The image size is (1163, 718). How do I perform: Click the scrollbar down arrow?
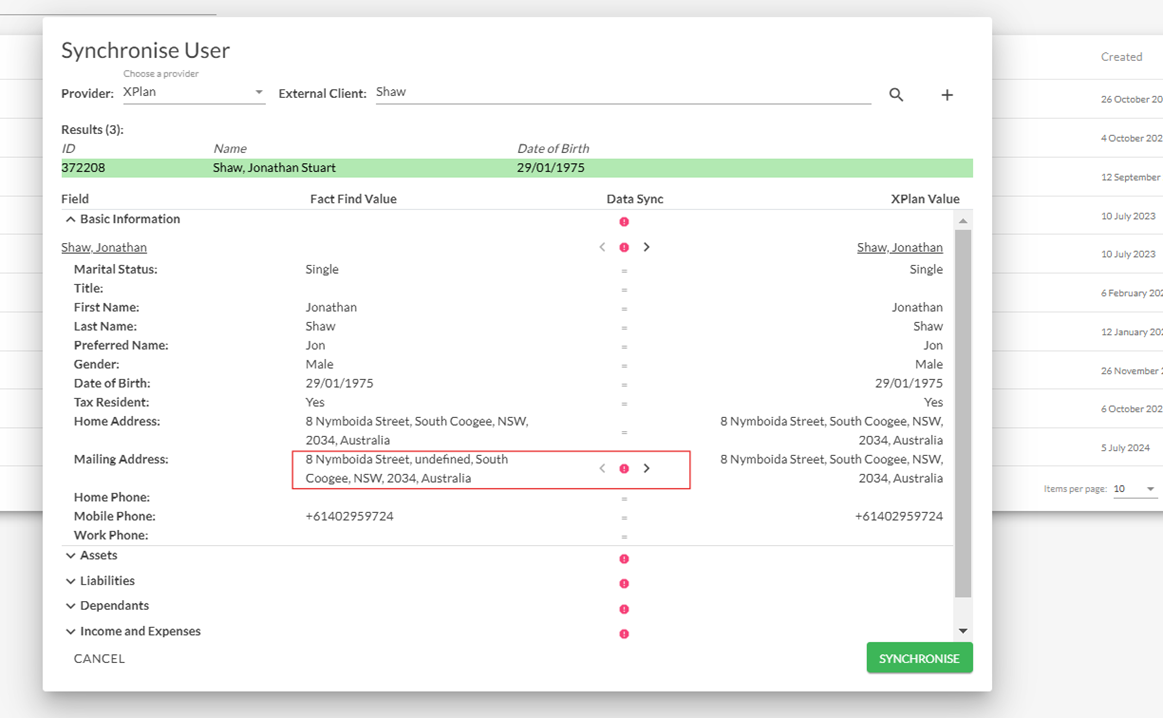[963, 631]
